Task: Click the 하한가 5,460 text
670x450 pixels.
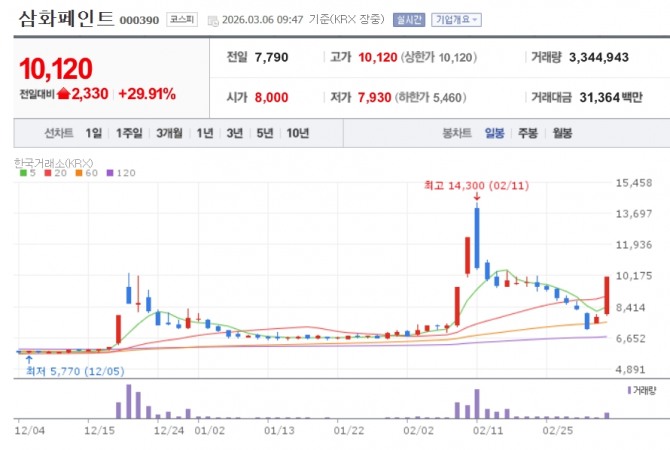Action: click(x=430, y=97)
